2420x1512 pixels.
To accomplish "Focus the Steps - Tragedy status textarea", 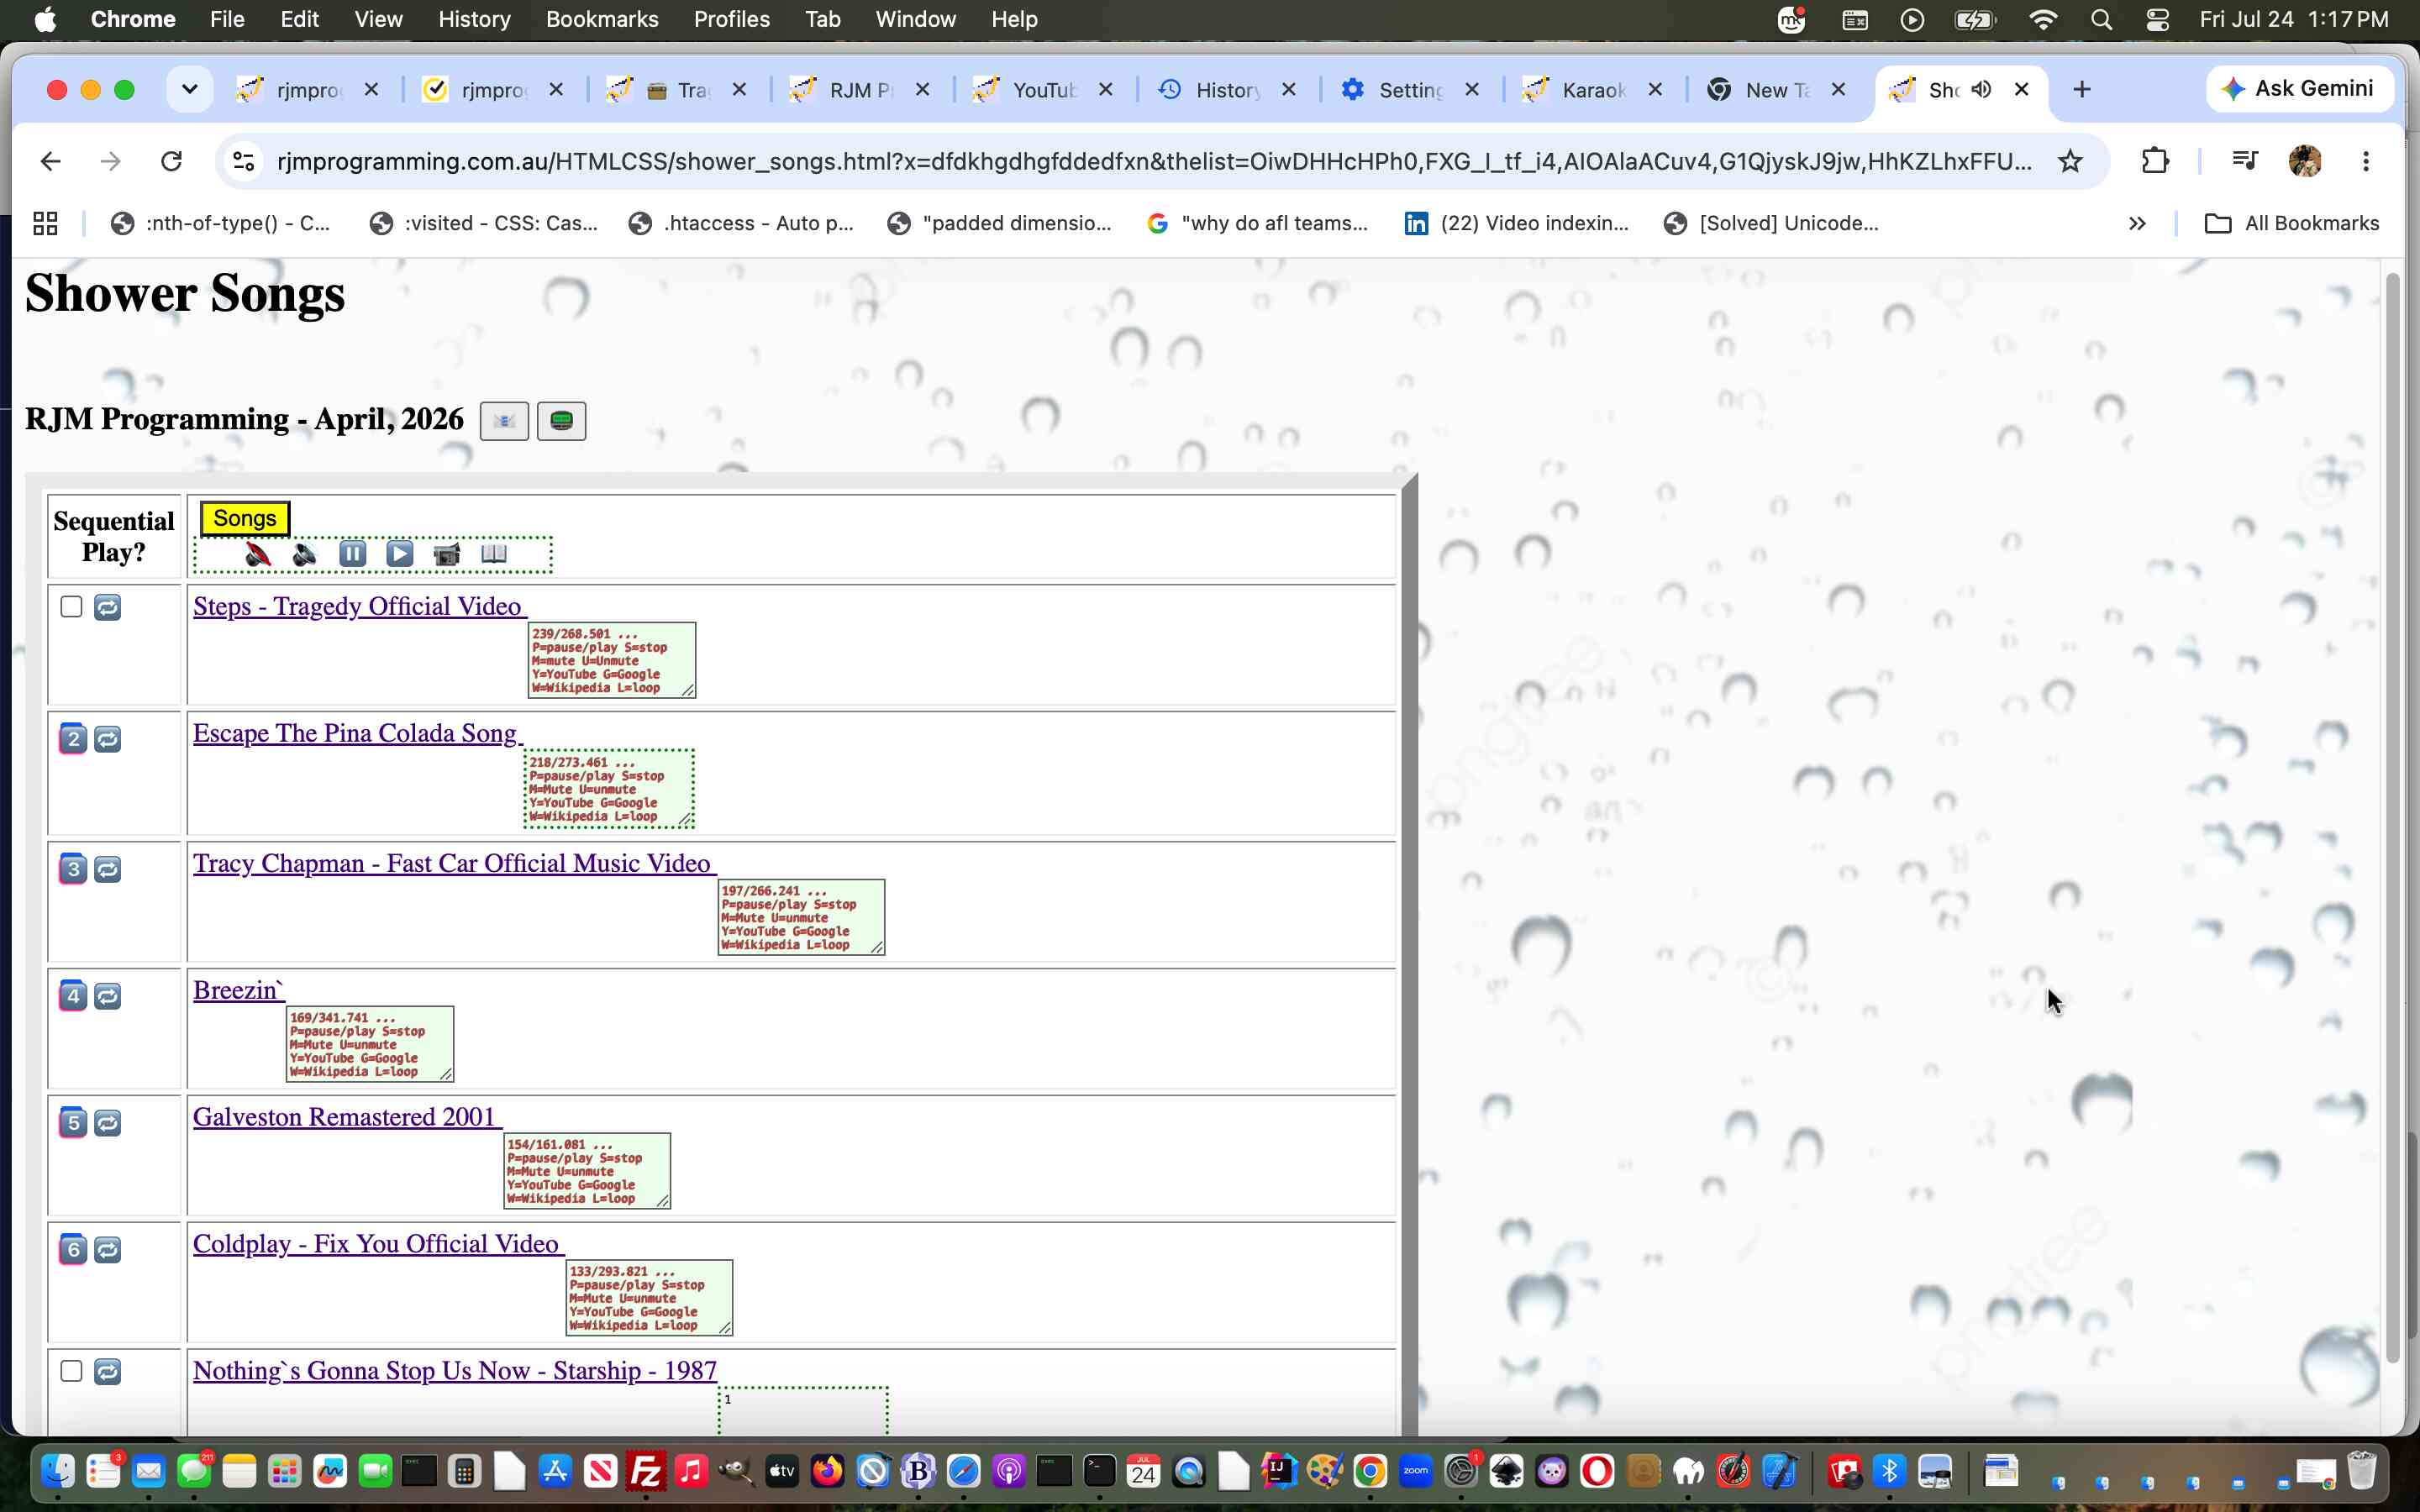I will 612,660.
